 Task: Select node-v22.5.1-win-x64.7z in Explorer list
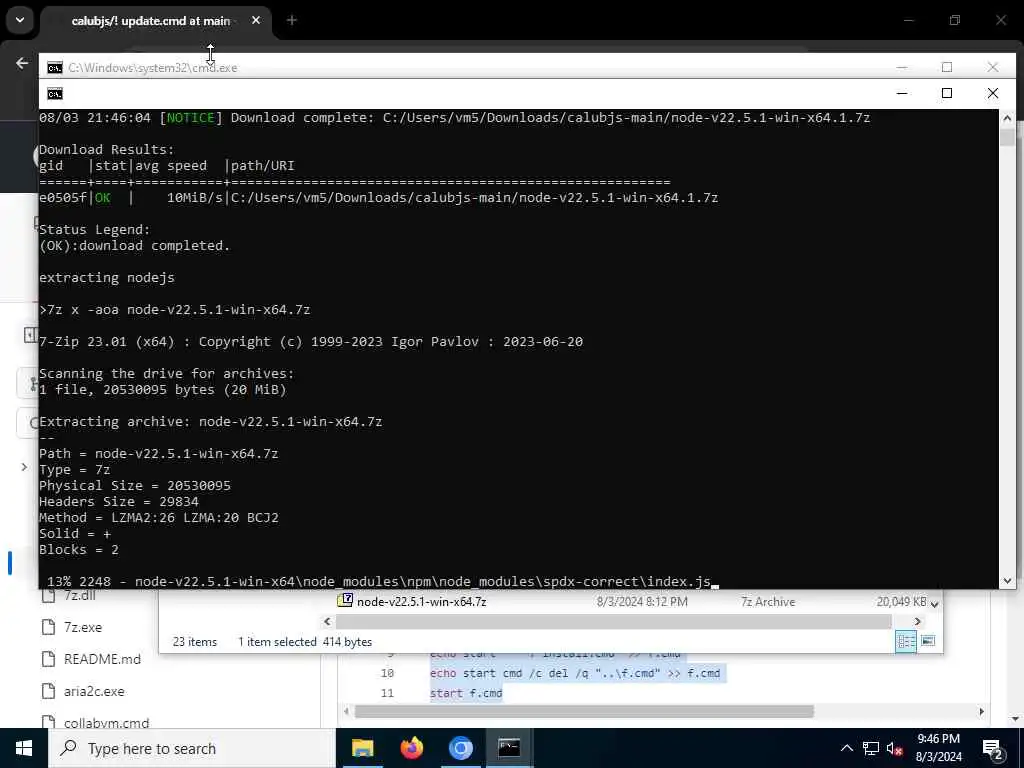(x=421, y=602)
